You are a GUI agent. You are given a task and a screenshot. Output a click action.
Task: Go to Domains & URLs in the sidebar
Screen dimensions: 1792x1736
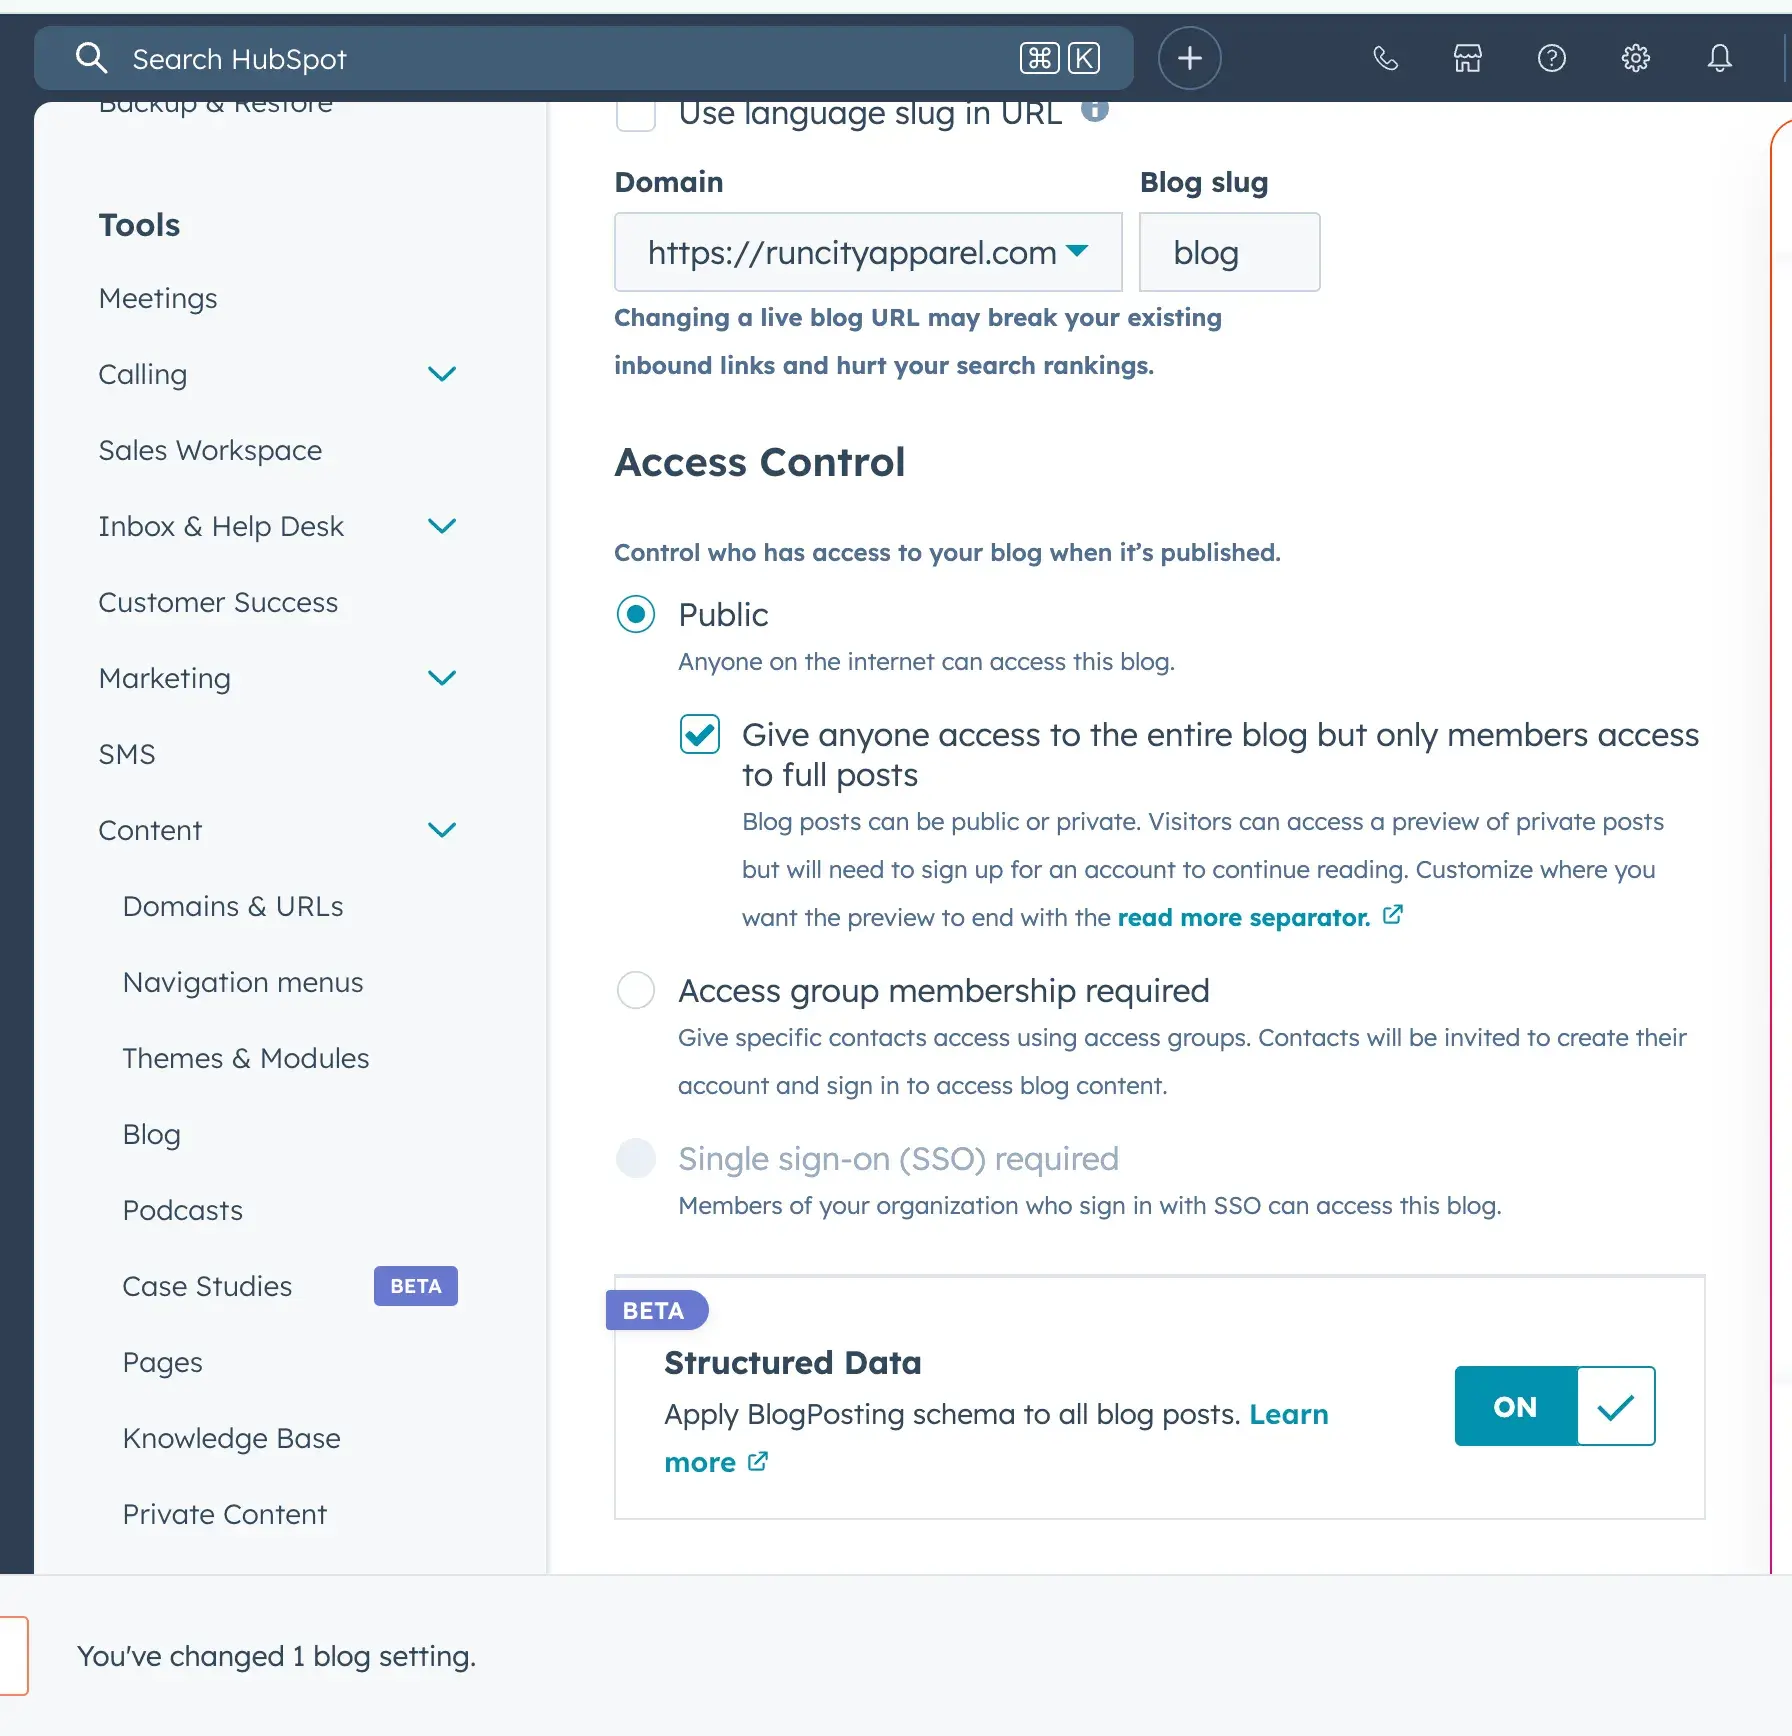pos(232,906)
